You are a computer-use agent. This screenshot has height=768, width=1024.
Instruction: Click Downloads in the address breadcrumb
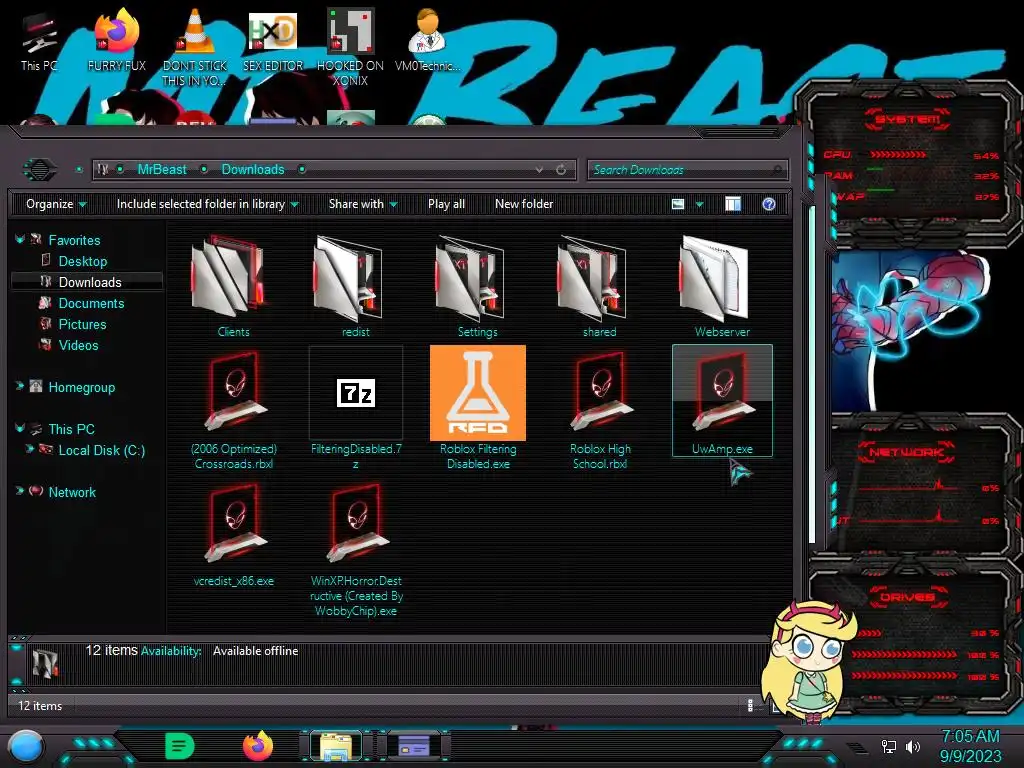pos(253,170)
